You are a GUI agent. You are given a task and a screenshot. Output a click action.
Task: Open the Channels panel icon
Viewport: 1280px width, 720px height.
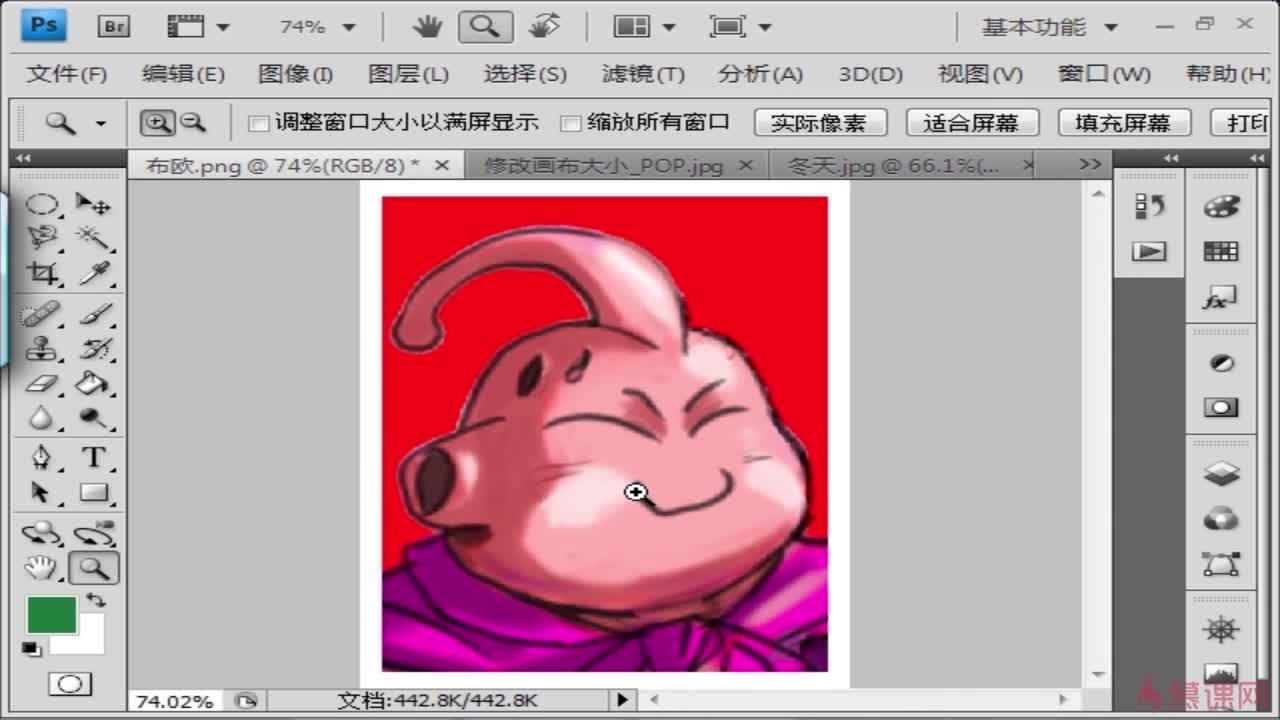[1221, 519]
